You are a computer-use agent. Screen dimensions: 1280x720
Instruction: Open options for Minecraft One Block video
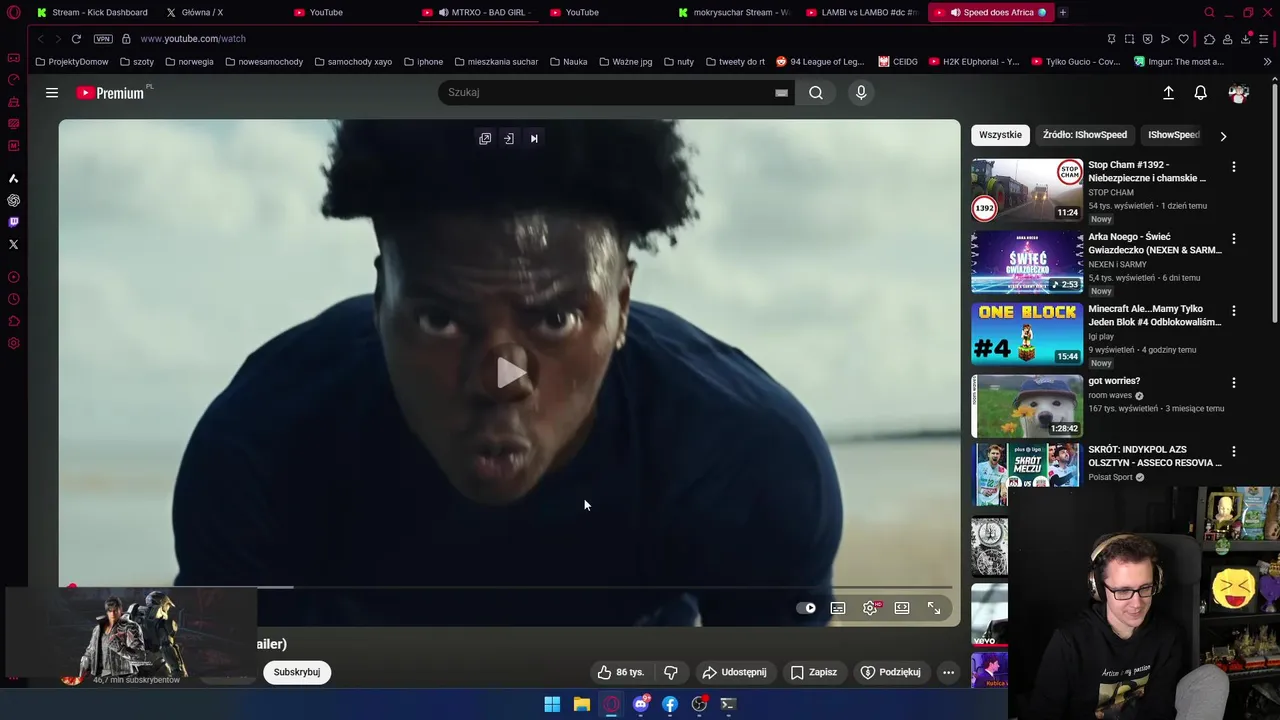[1233, 311]
